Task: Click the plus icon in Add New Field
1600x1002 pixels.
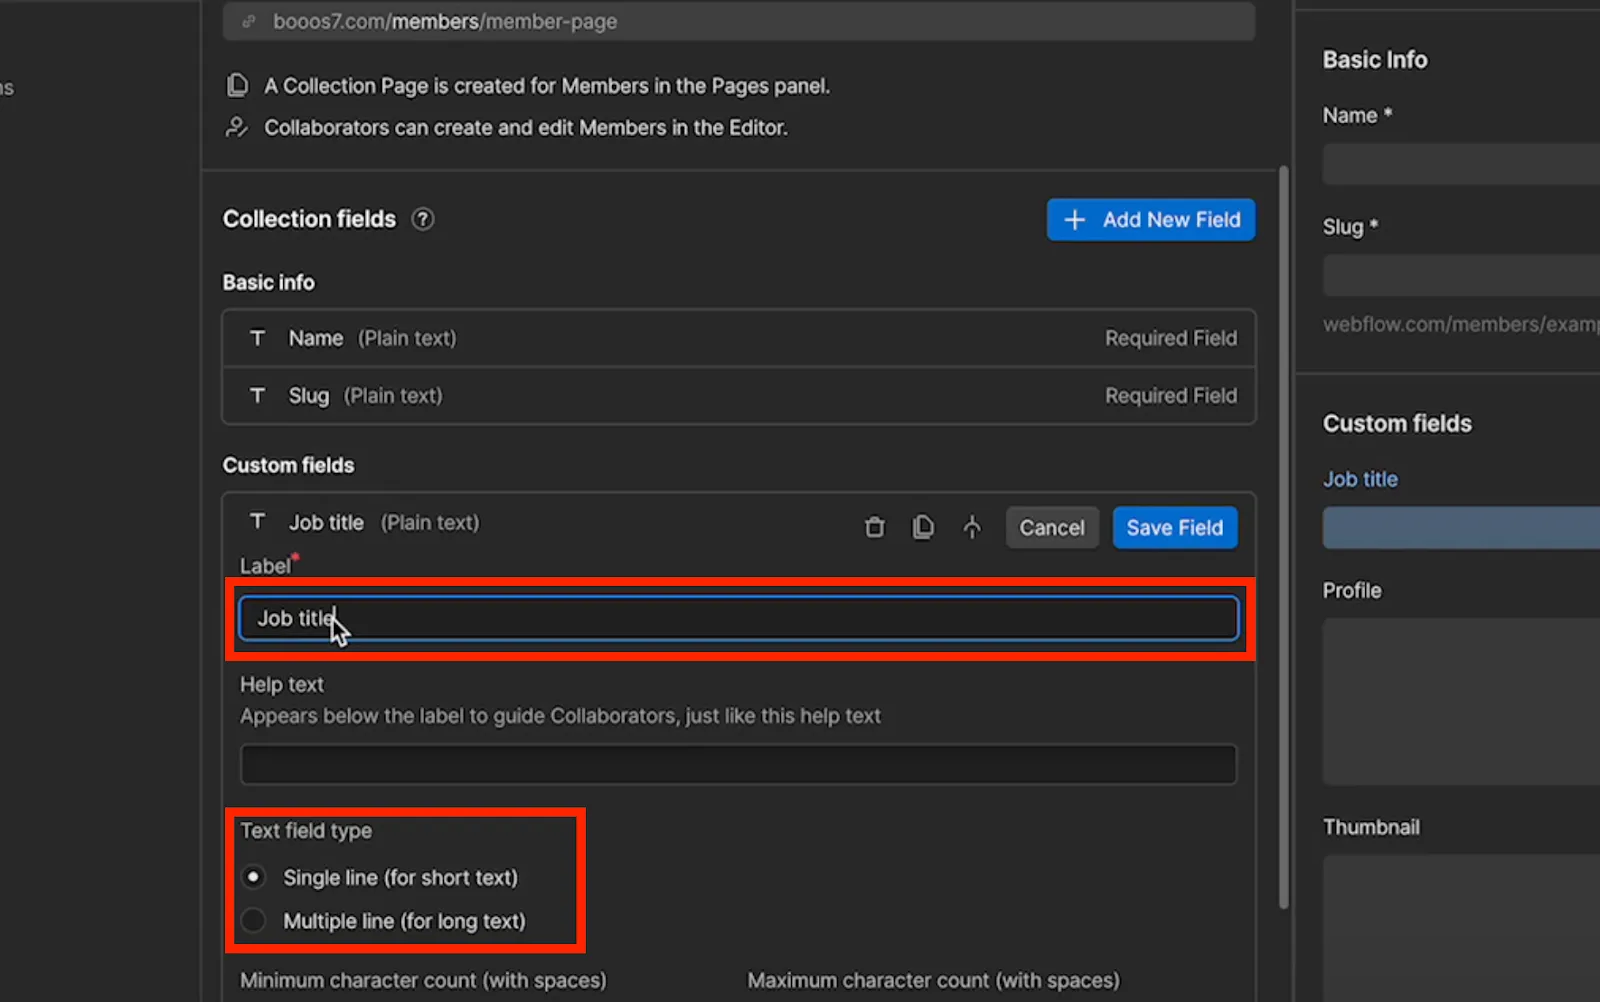Action: [1075, 220]
